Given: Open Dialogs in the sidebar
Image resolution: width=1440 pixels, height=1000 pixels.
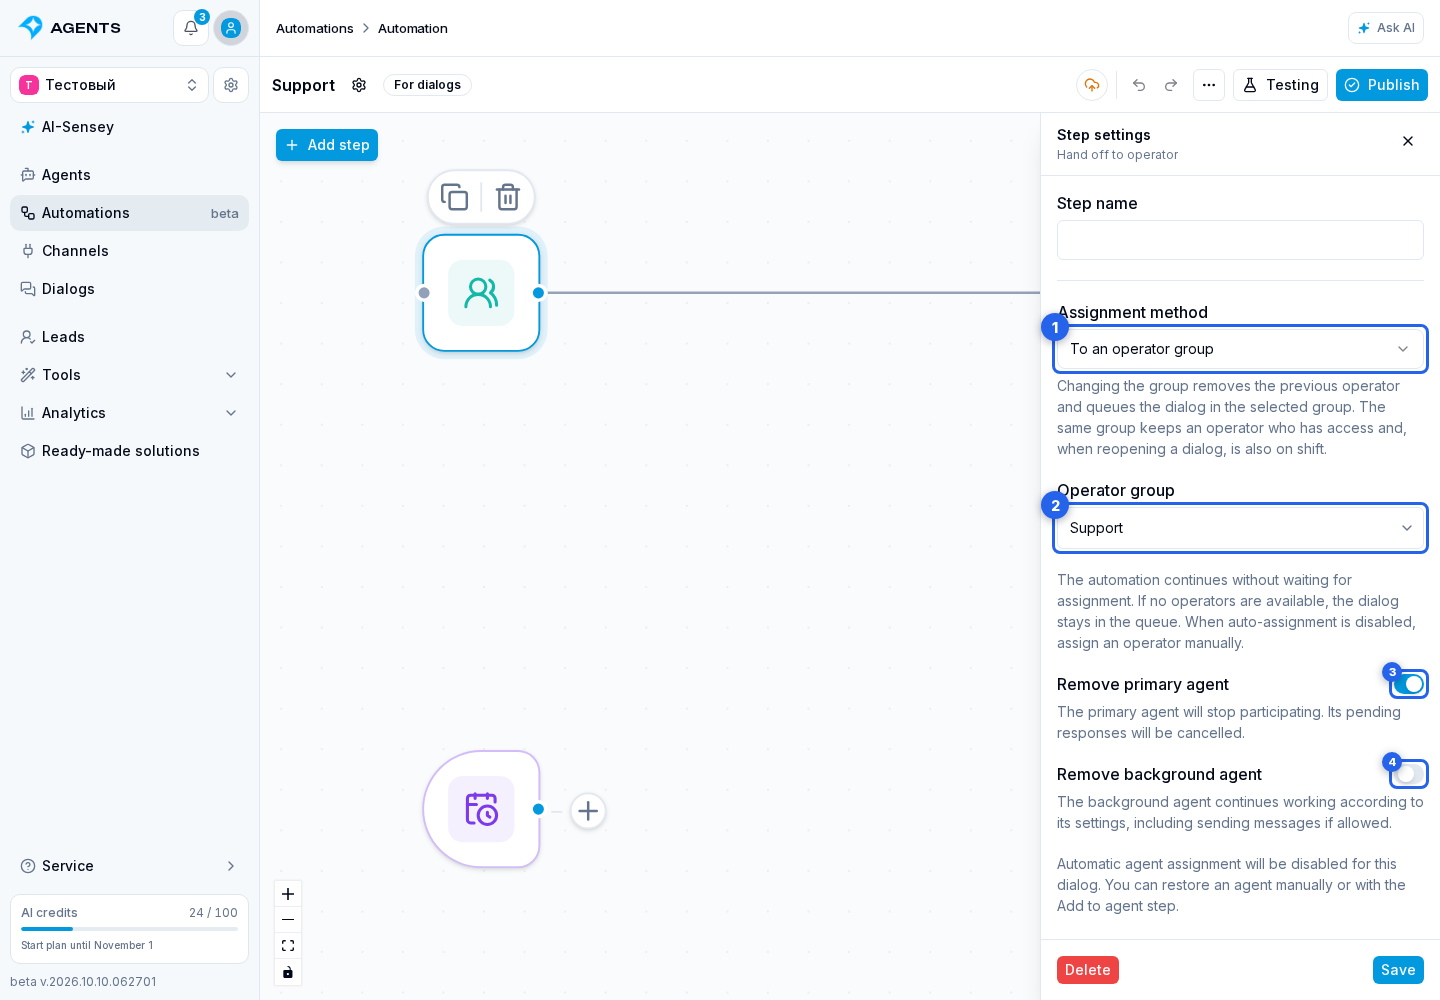Looking at the screenshot, I should 129,289.
